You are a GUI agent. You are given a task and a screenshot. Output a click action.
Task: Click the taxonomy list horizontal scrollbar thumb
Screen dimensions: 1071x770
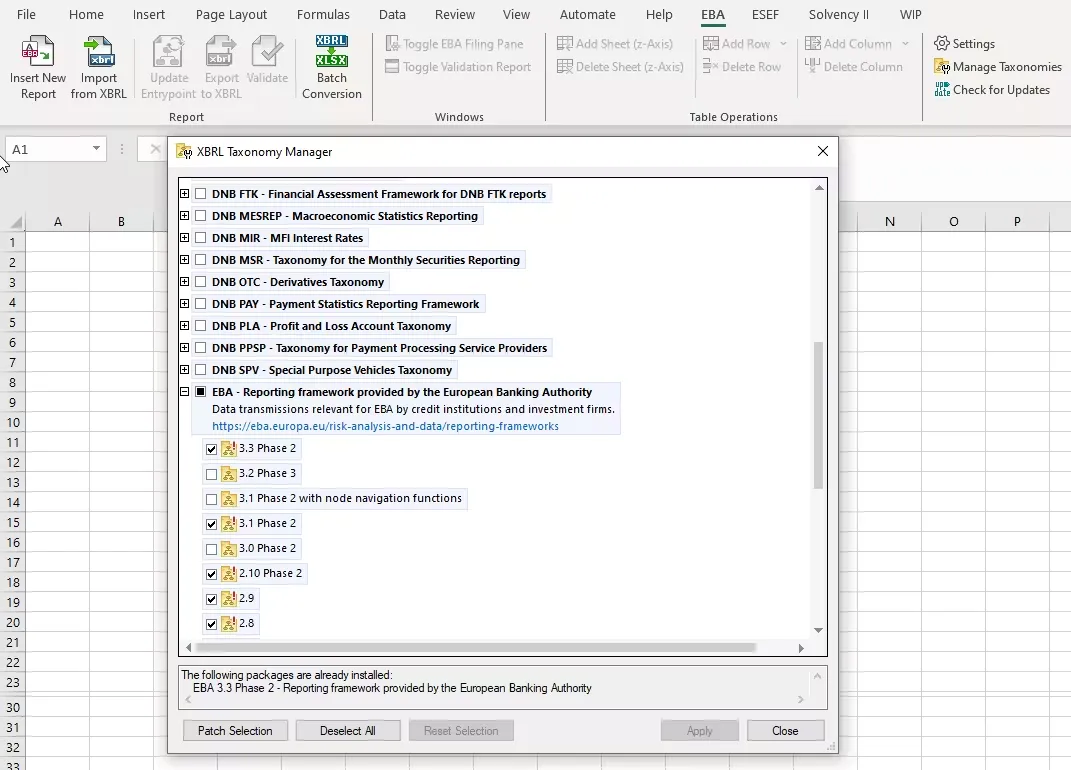pyautogui.click(x=475, y=647)
